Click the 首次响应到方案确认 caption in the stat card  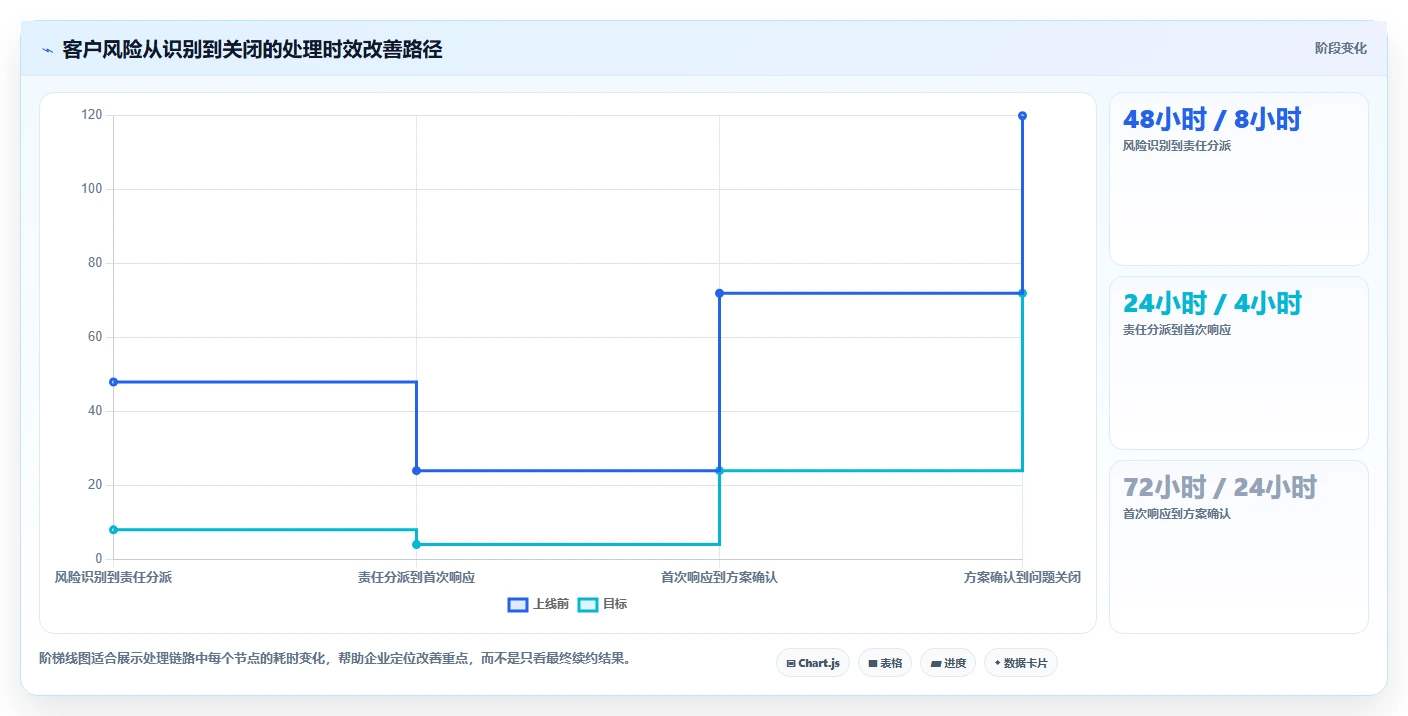[x=1177, y=514]
